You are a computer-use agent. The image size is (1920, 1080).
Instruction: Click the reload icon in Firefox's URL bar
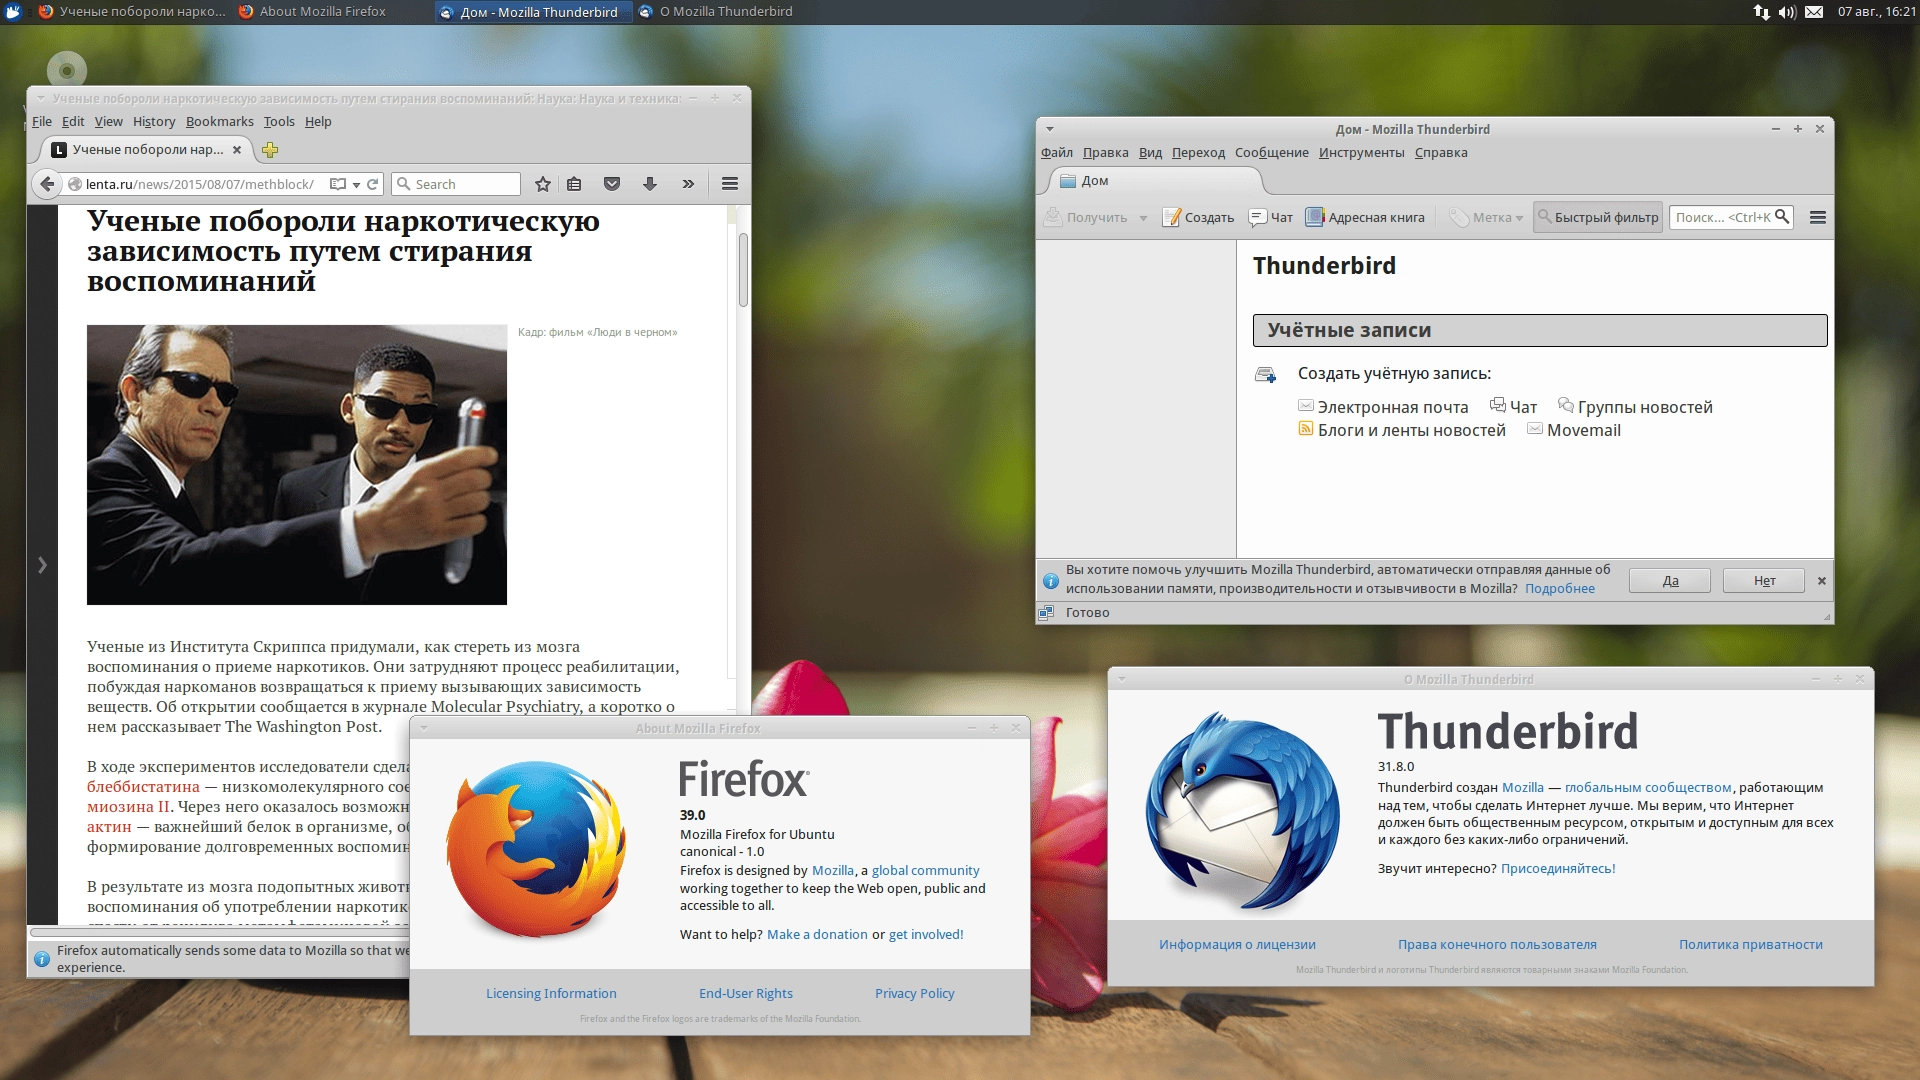pyautogui.click(x=373, y=184)
